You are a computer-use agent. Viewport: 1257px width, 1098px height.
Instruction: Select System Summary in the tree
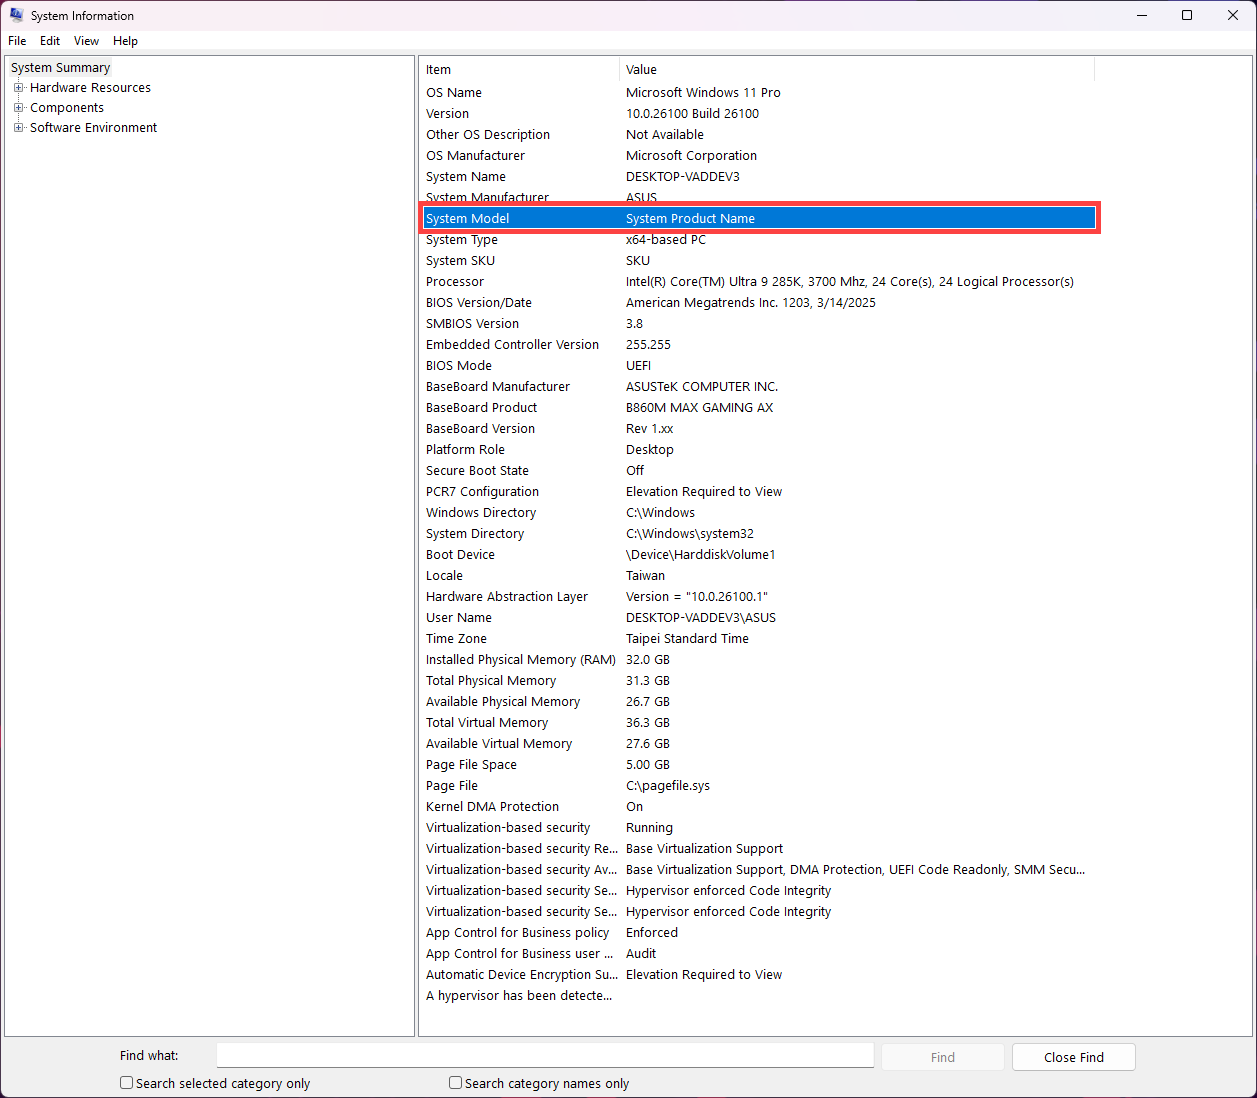tap(60, 68)
